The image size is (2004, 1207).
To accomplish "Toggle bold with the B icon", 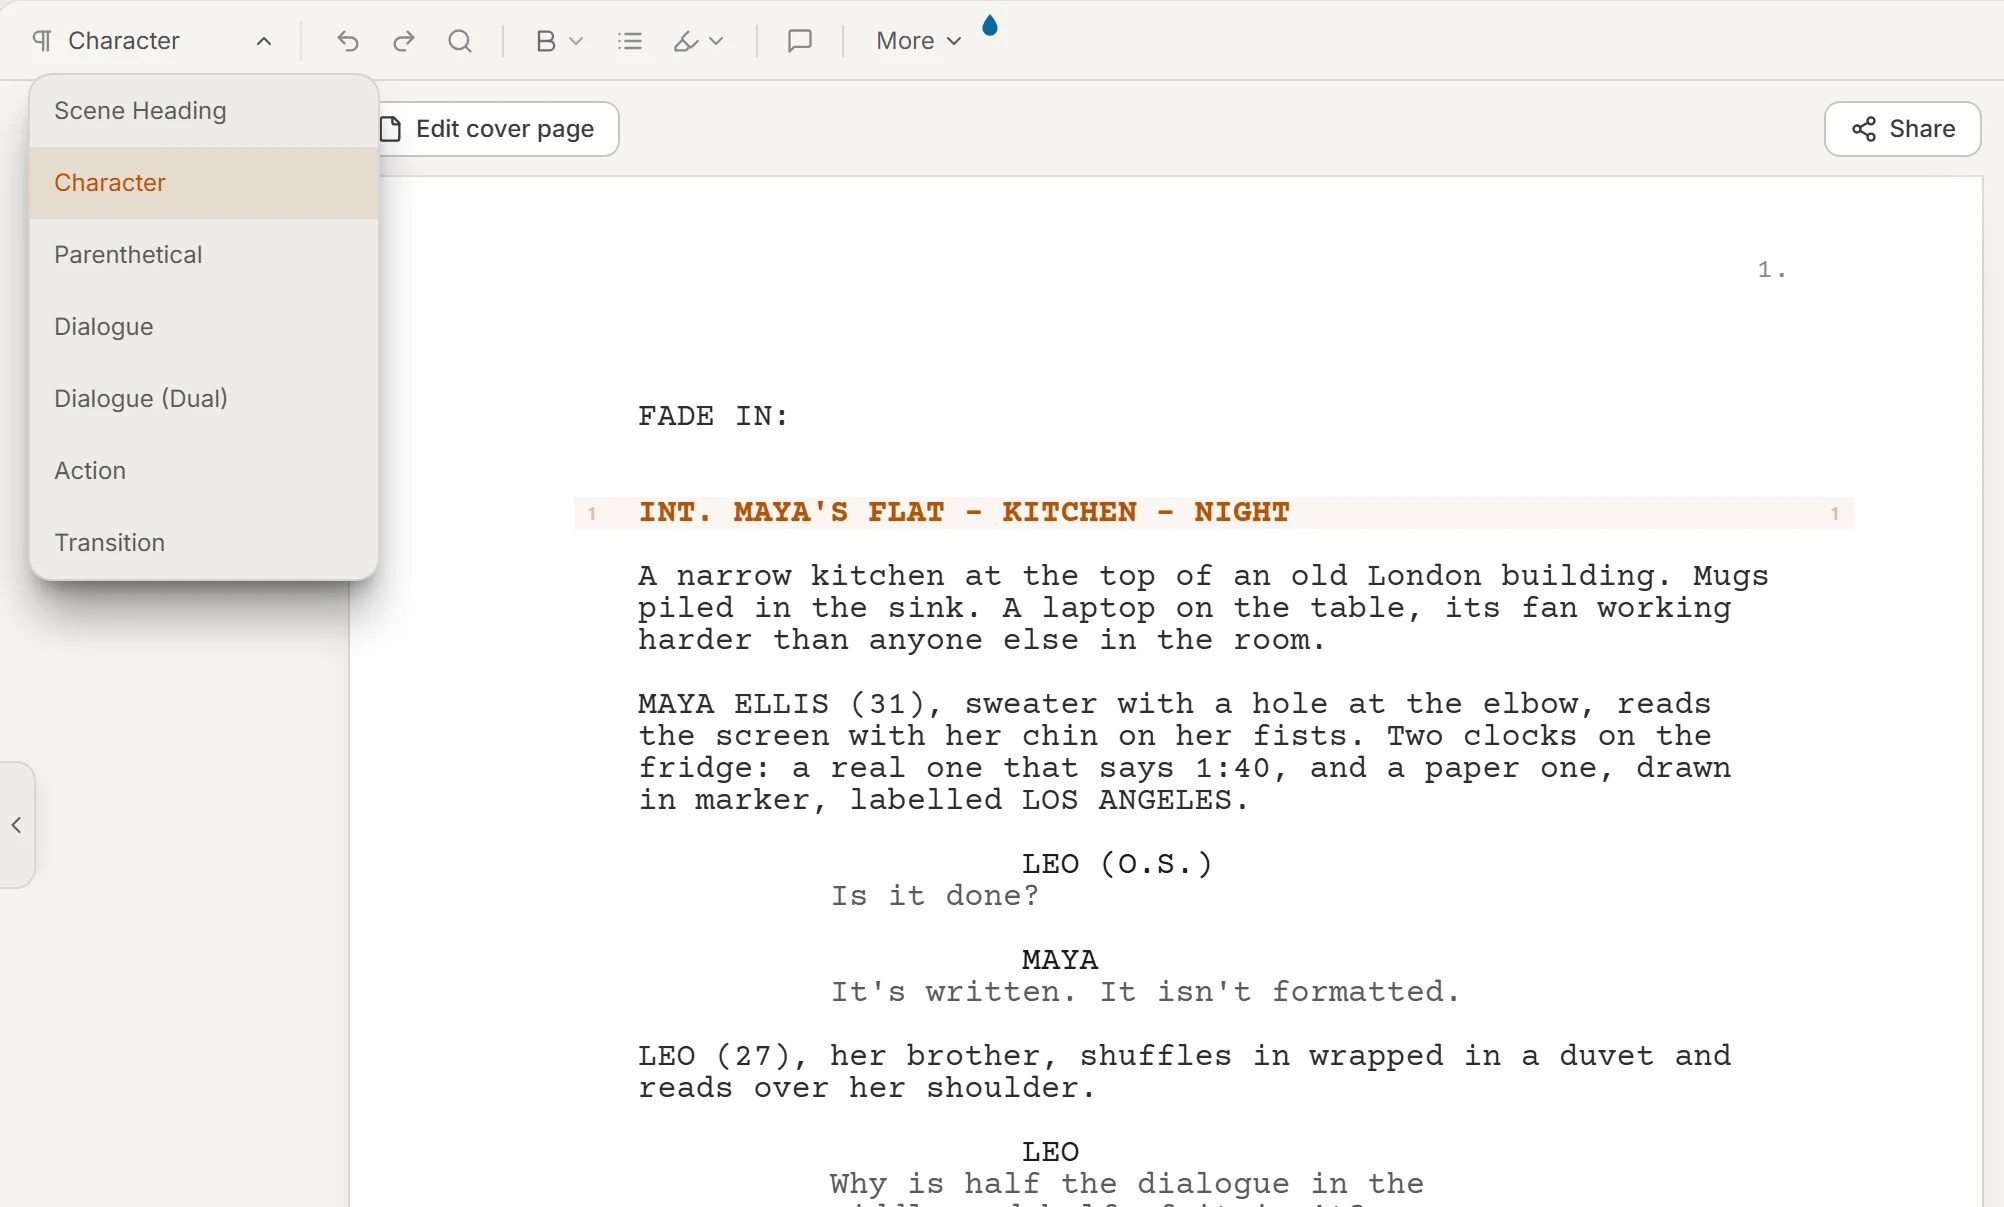I will click(x=545, y=41).
